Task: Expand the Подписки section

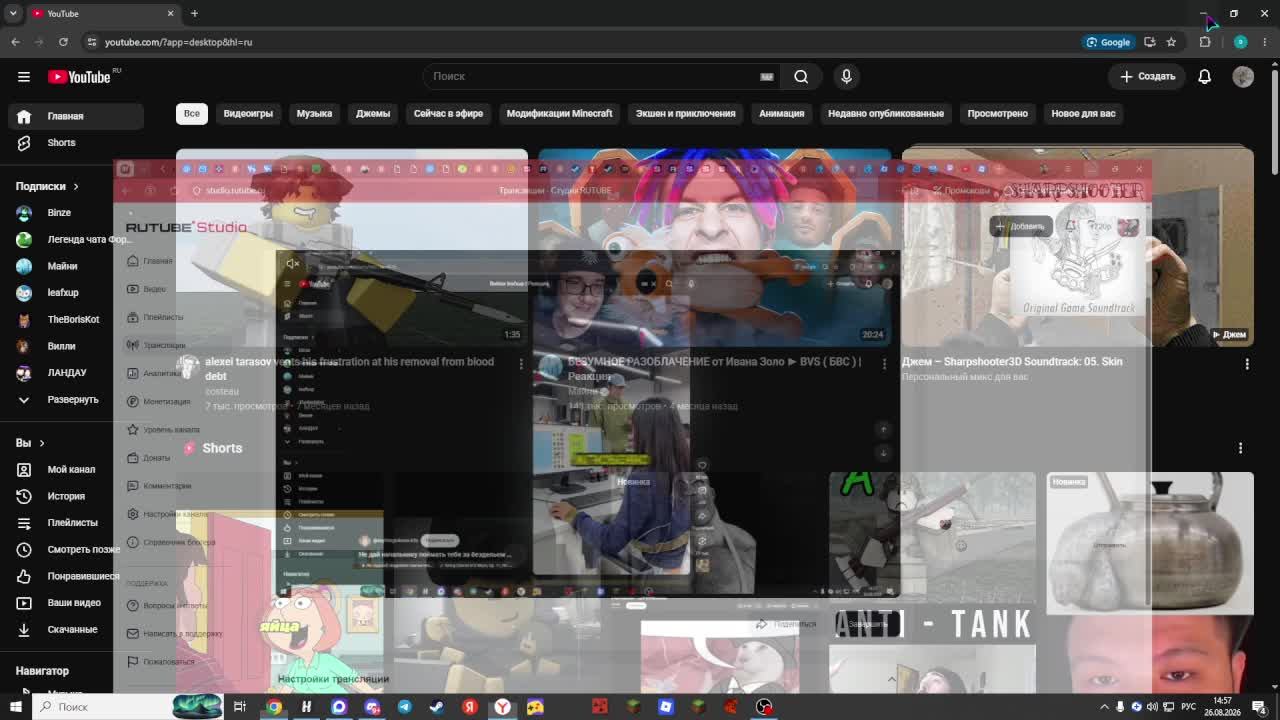Action: [47, 186]
